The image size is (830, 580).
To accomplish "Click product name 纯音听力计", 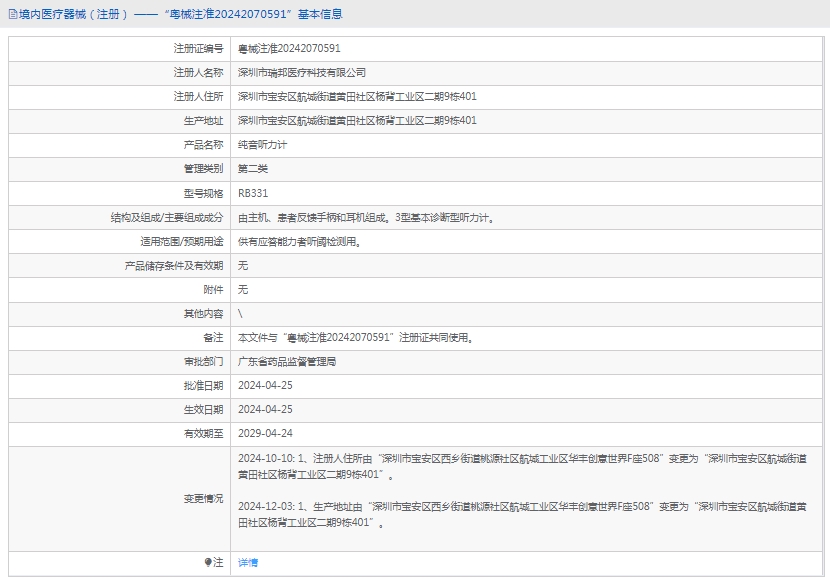I will coord(263,145).
